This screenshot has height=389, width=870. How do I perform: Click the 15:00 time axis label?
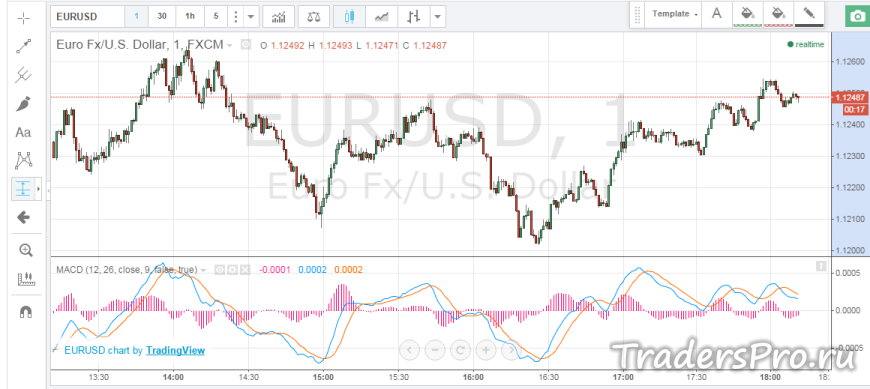[323, 377]
